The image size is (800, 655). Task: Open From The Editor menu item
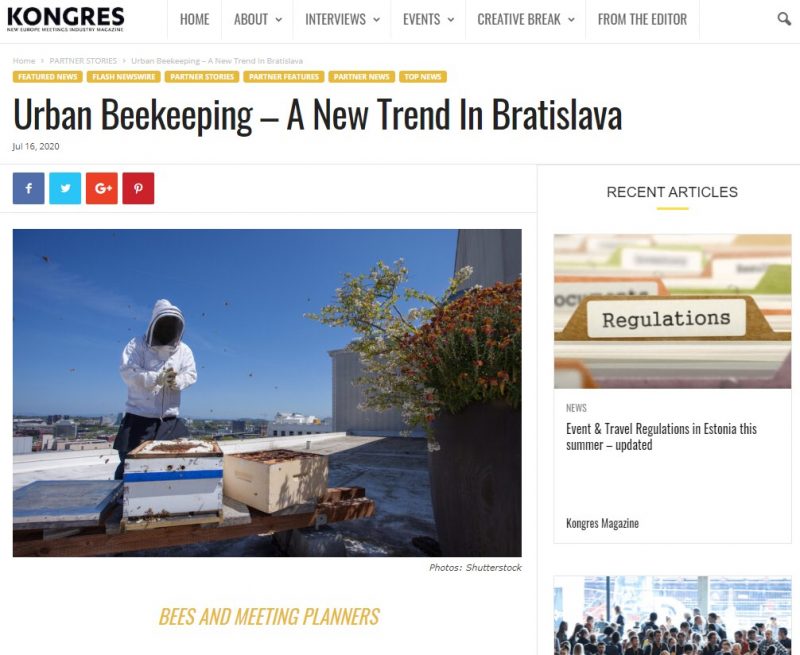(x=642, y=19)
